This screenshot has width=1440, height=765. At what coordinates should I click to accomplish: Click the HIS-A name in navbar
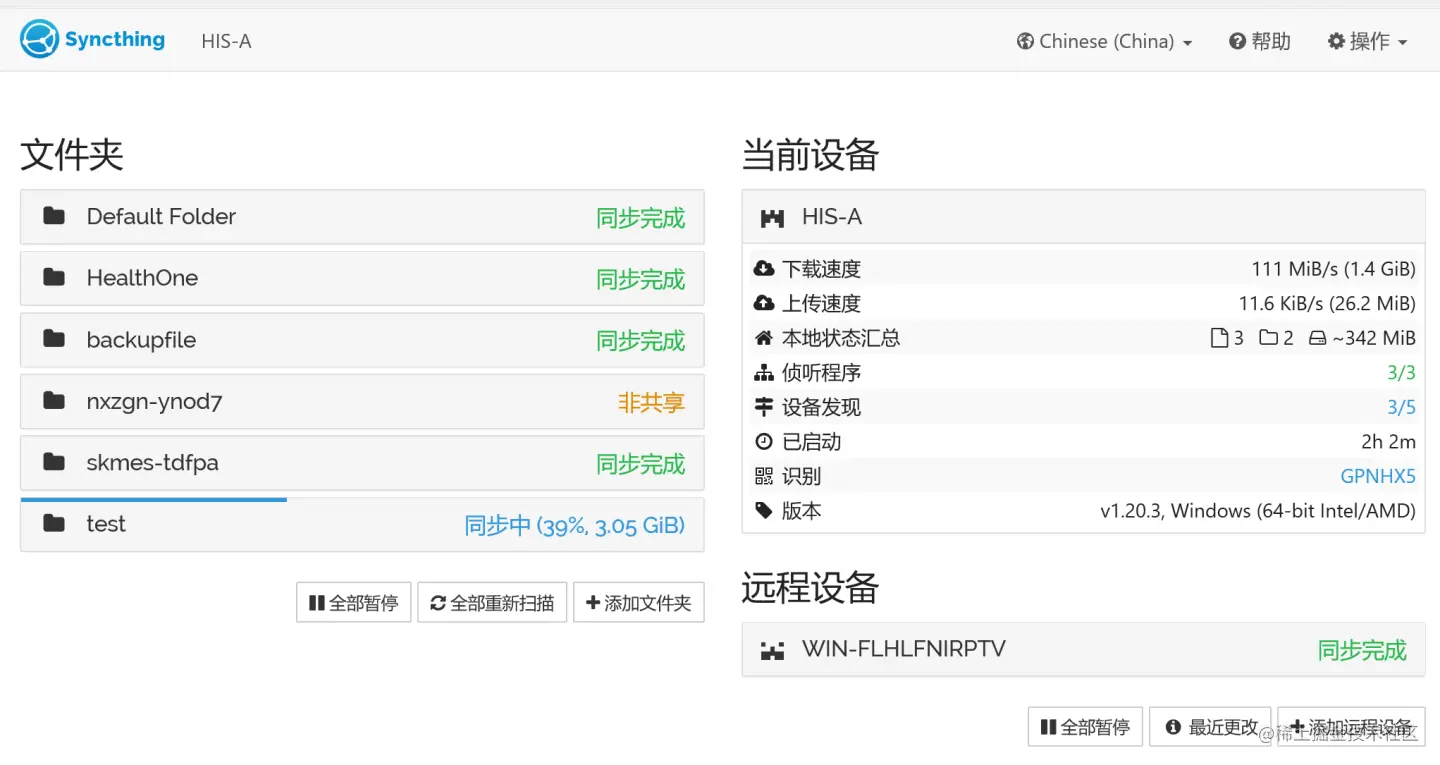(226, 41)
